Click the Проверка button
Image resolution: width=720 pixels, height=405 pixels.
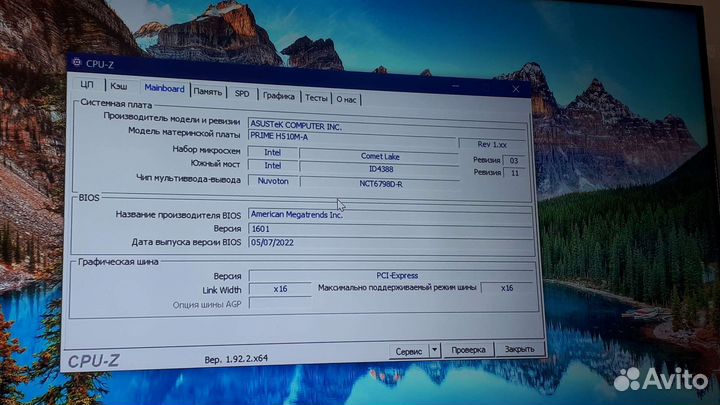coord(468,350)
